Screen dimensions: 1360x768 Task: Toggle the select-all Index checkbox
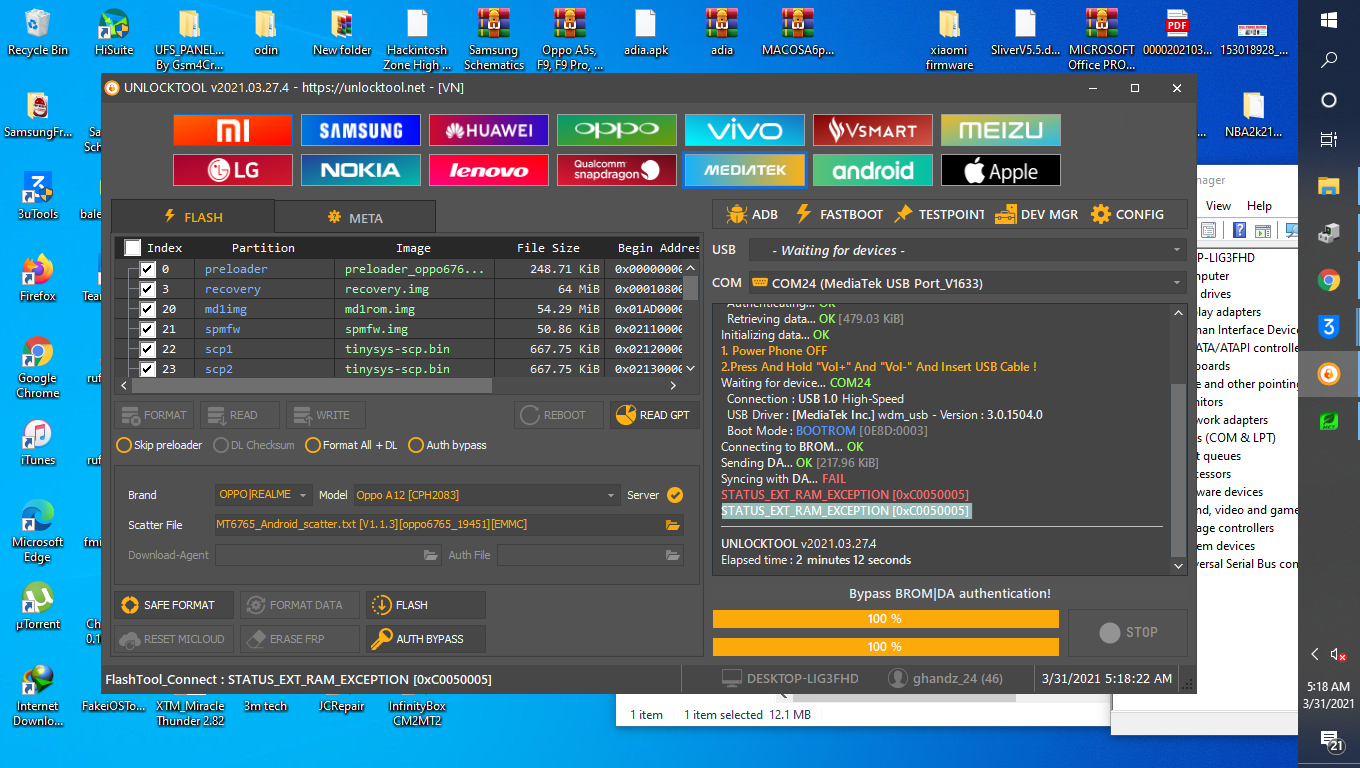tap(132, 248)
